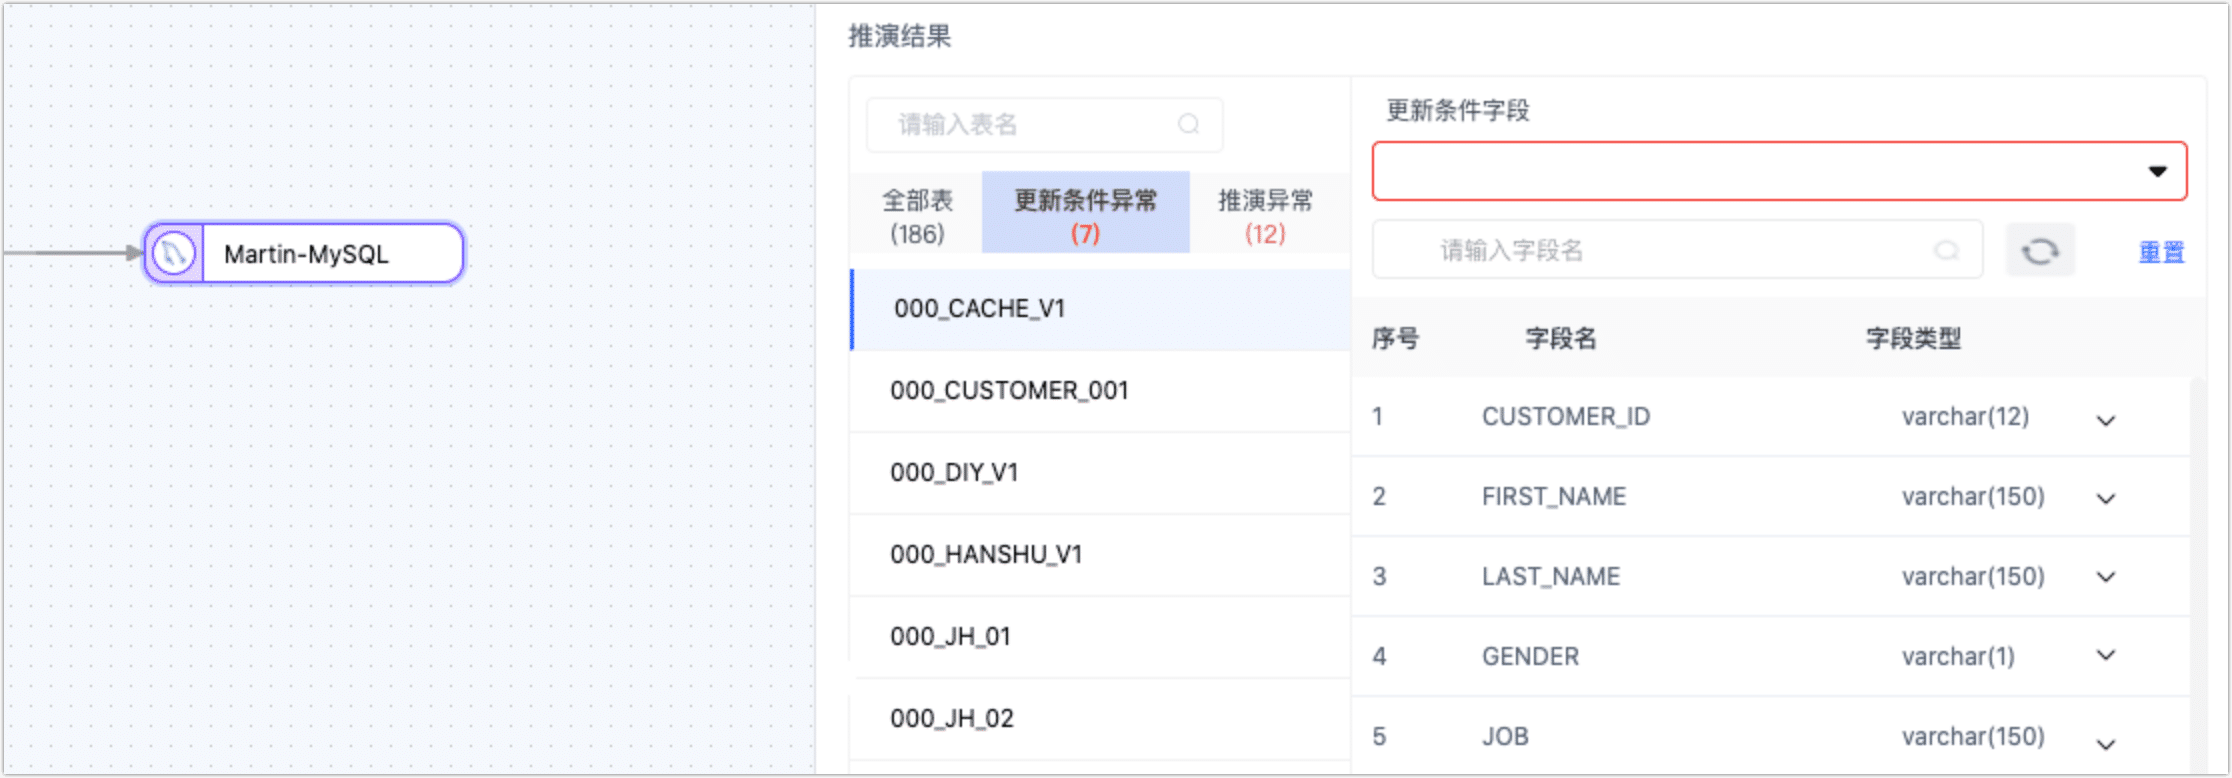Select the Martin-MySQL node label
Viewport: 2232px width, 778px height.
[306, 254]
